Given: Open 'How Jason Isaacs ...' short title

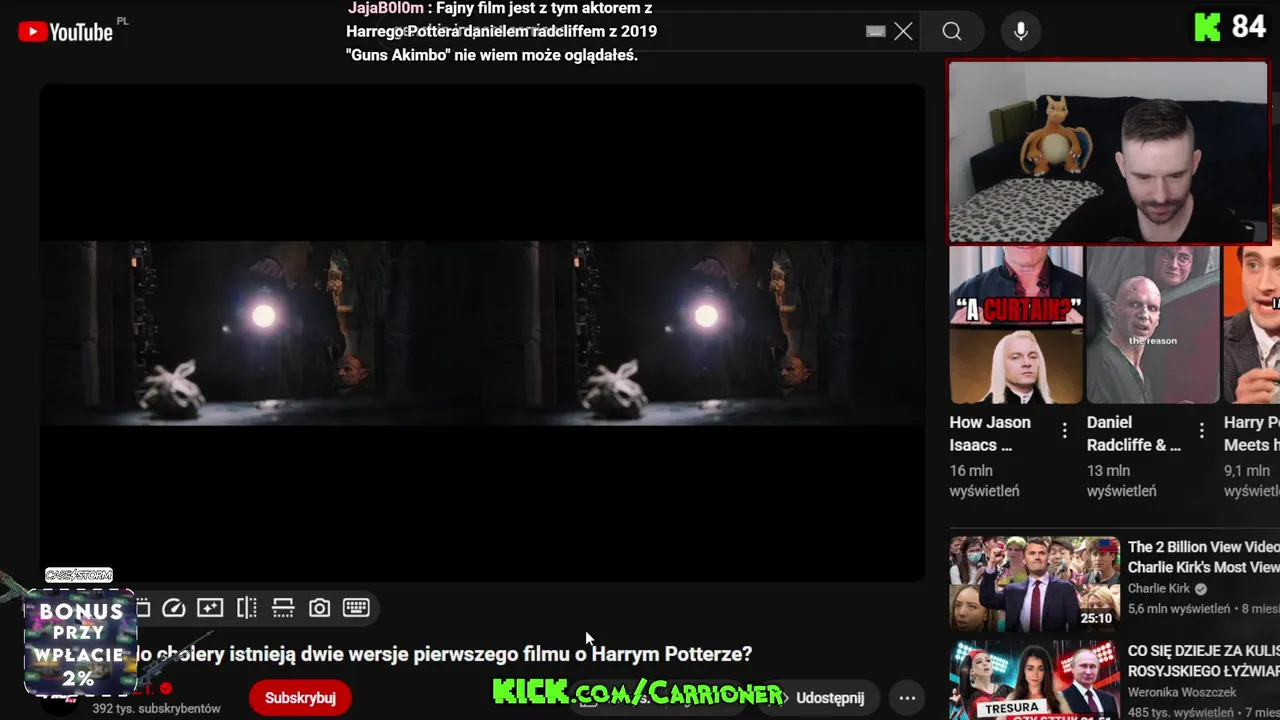Looking at the screenshot, I should click(990, 434).
